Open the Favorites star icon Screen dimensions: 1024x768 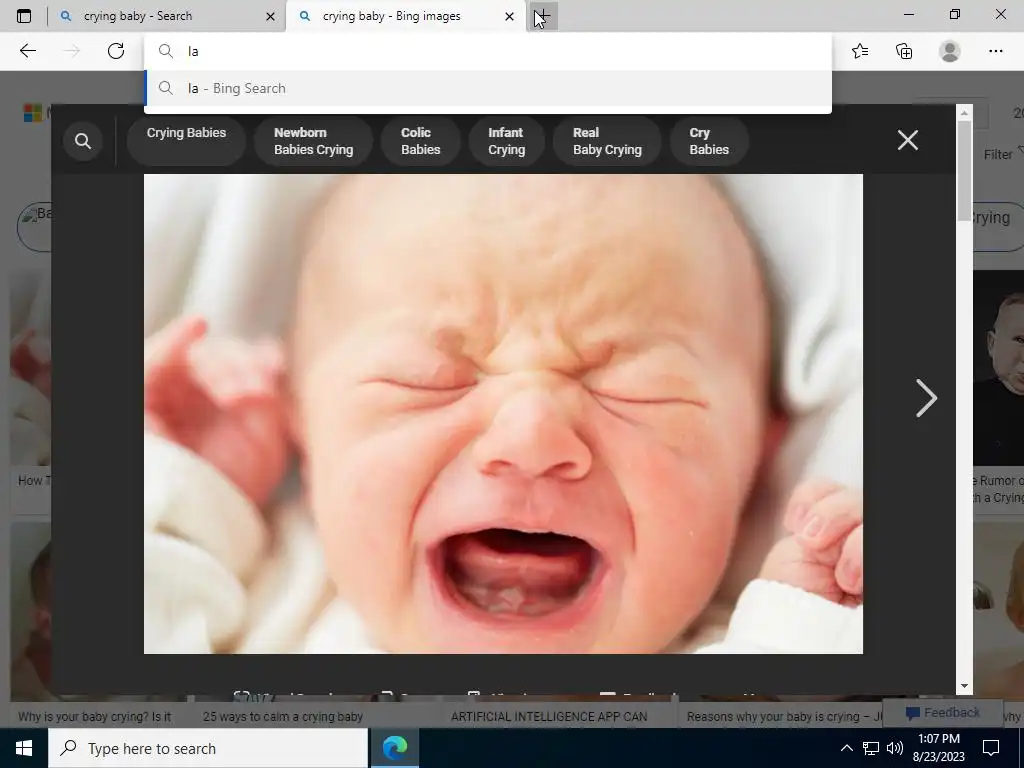coord(860,51)
